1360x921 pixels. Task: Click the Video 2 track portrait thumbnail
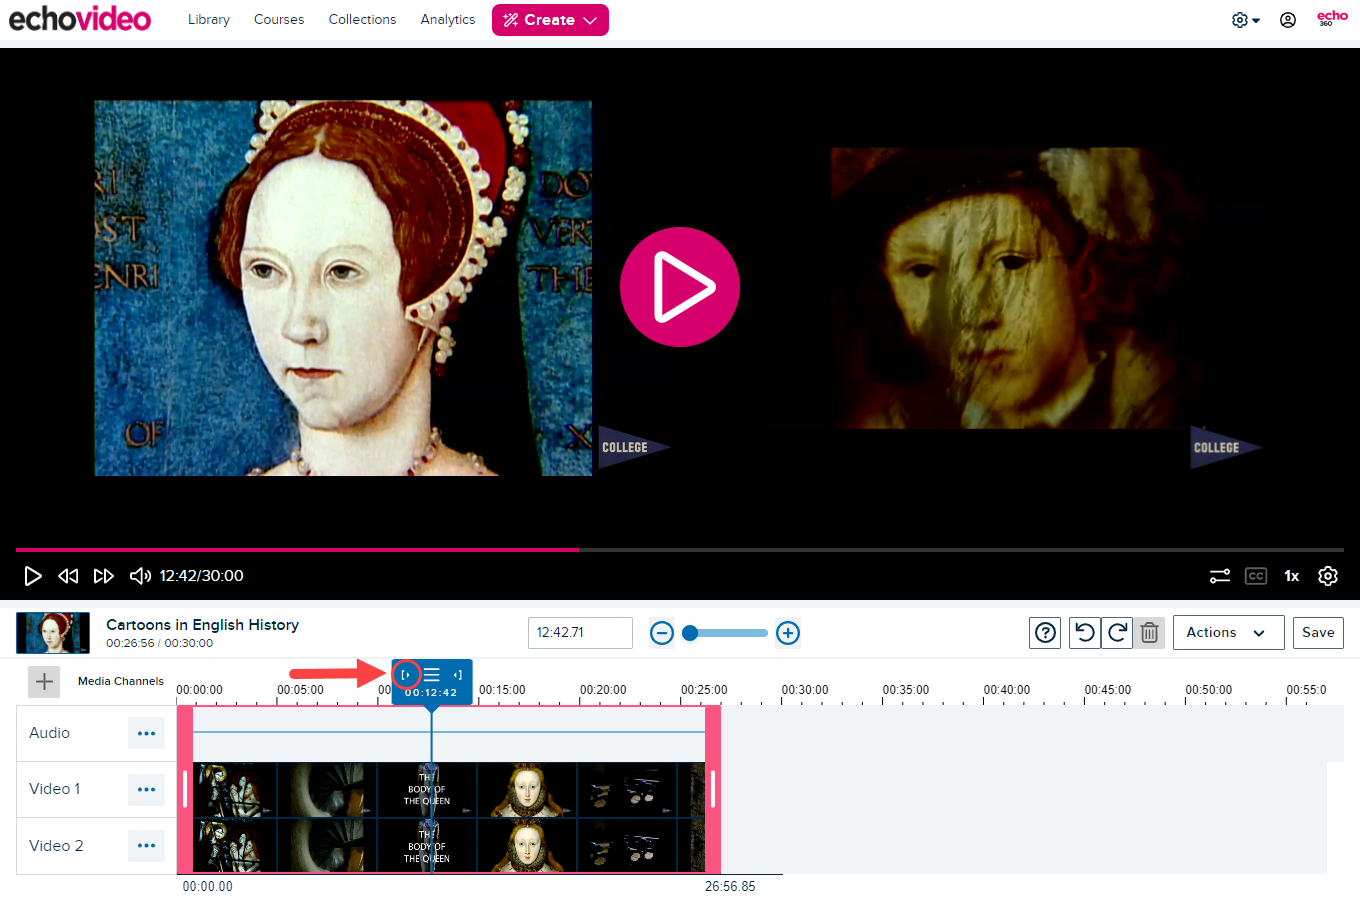527,846
